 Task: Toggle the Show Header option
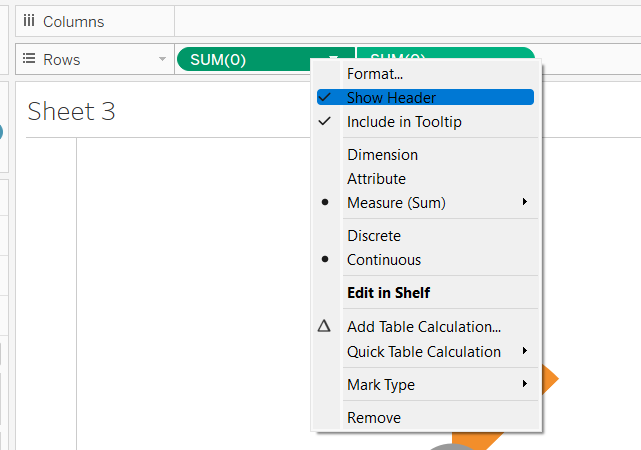click(x=391, y=97)
